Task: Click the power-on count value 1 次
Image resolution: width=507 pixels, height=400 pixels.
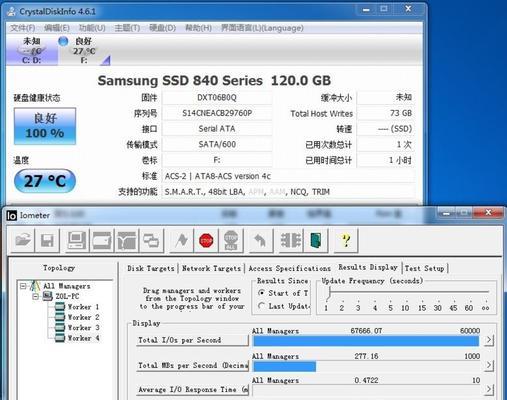Action: tap(385, 145)
